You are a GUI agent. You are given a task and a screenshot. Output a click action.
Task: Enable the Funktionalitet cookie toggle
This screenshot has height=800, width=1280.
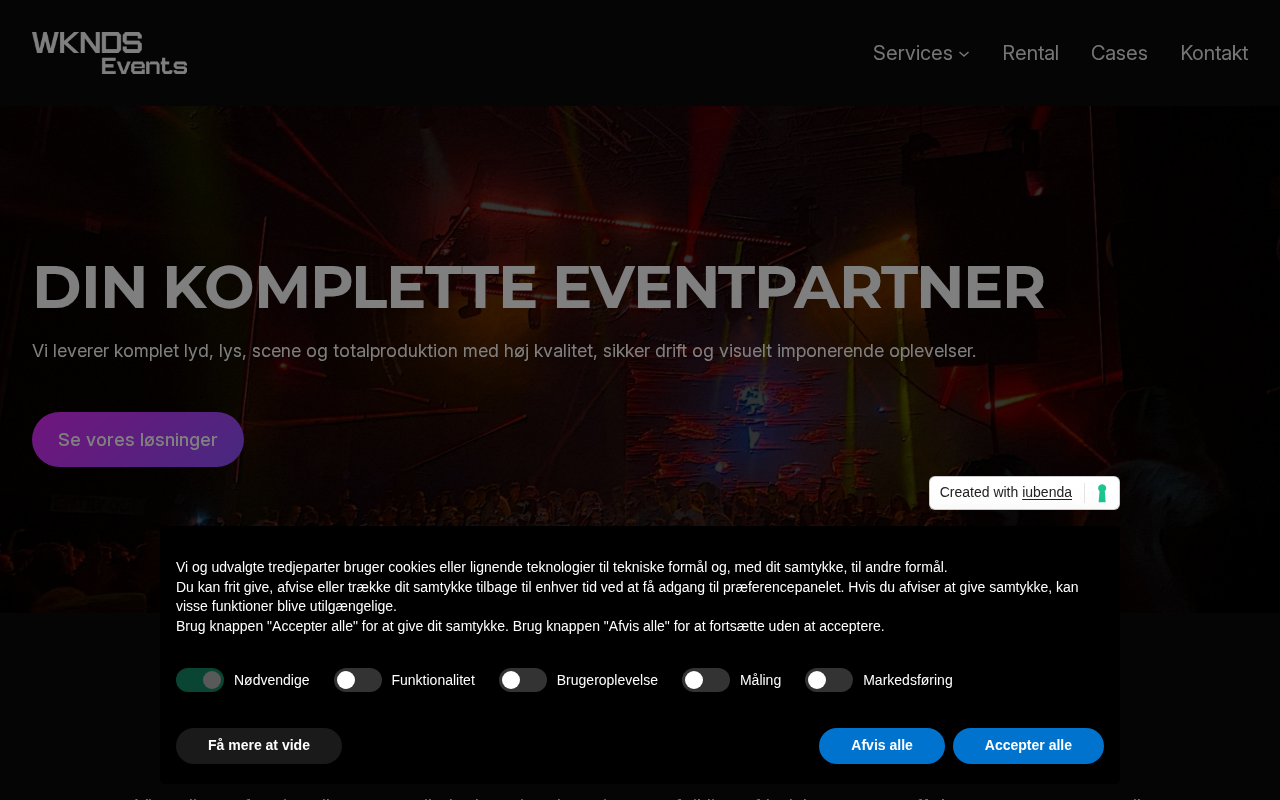click(x=358, y=680)
